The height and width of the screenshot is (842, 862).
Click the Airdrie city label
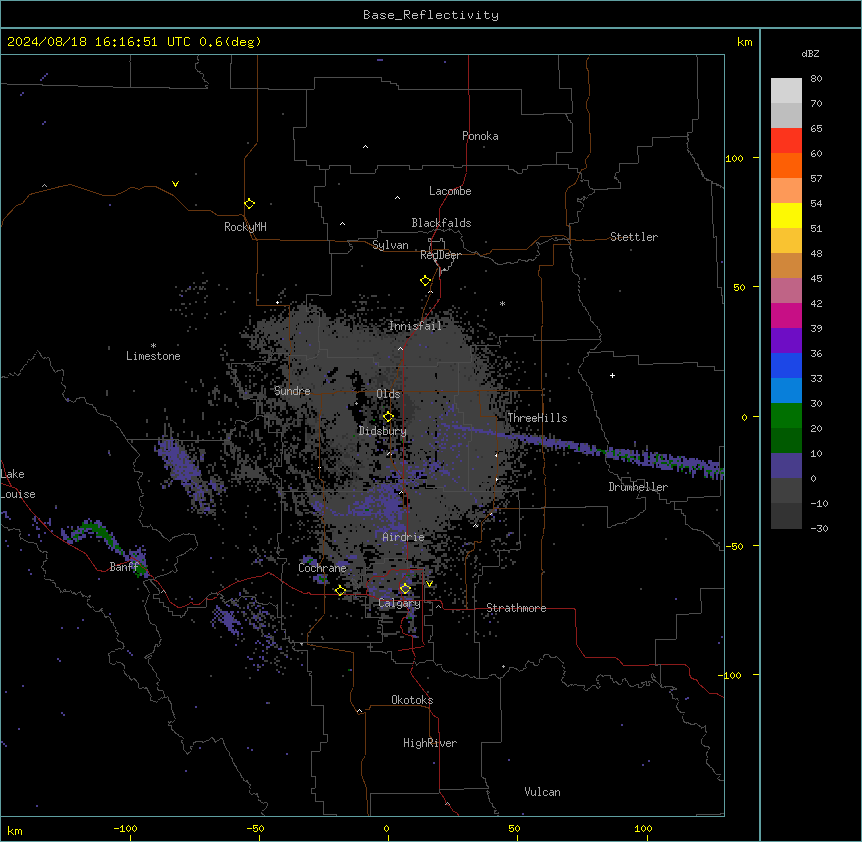point(403,537)
